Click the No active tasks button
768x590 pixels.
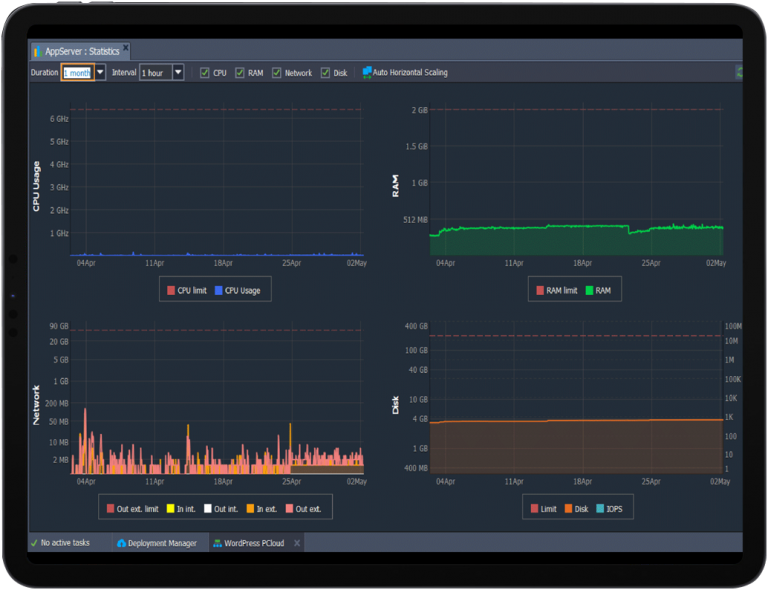click(67, 543)
